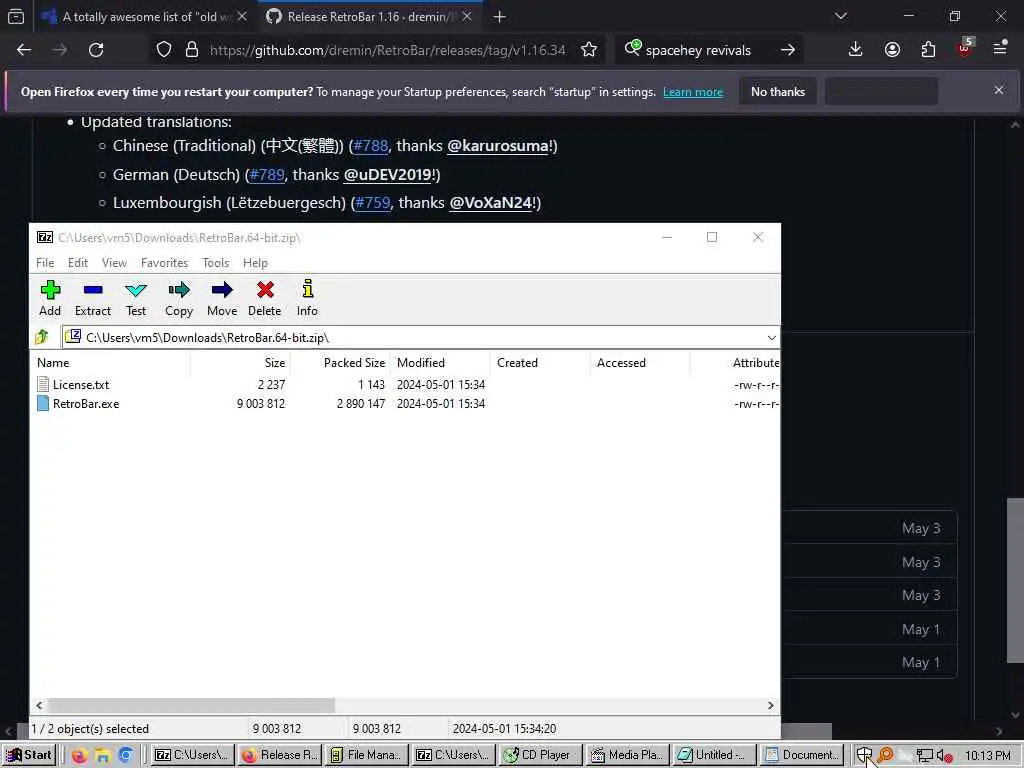Bookmark this page with the star icon
1024x768 pixels.
tap(589, 50)
